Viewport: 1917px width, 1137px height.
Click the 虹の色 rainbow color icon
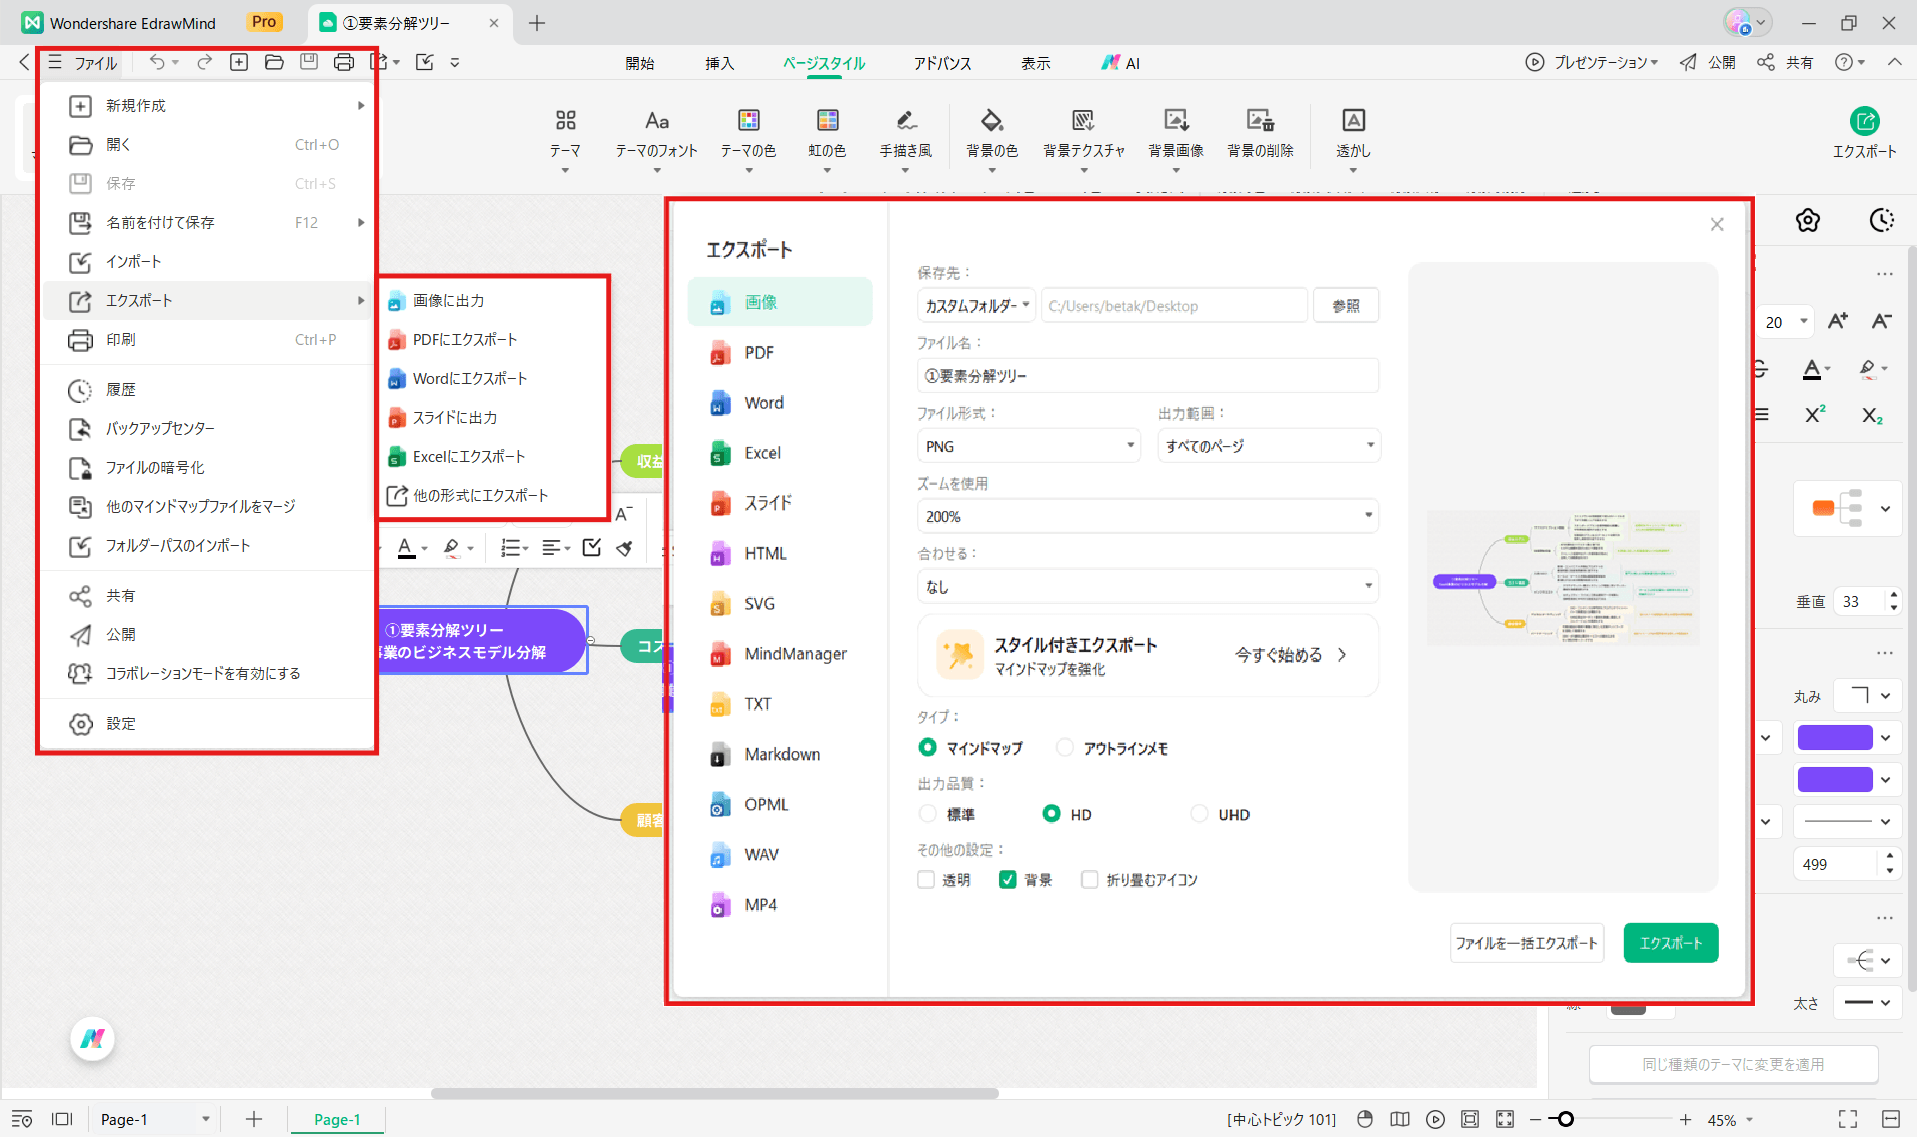(827, 120)
